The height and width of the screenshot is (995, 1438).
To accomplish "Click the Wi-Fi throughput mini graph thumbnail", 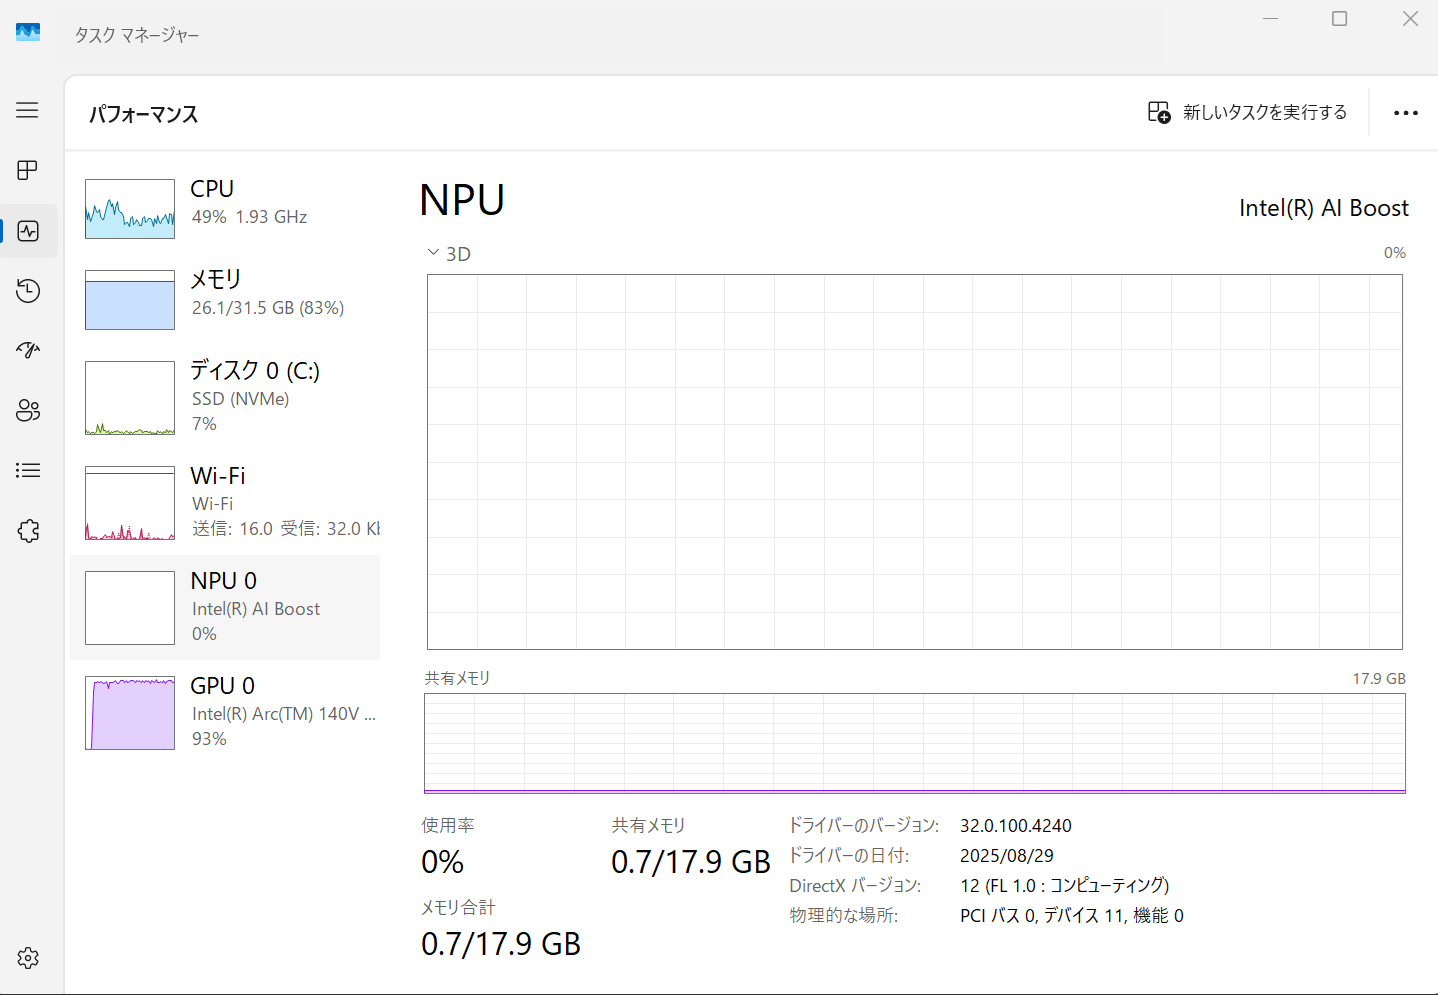I will tap(130, 503).
